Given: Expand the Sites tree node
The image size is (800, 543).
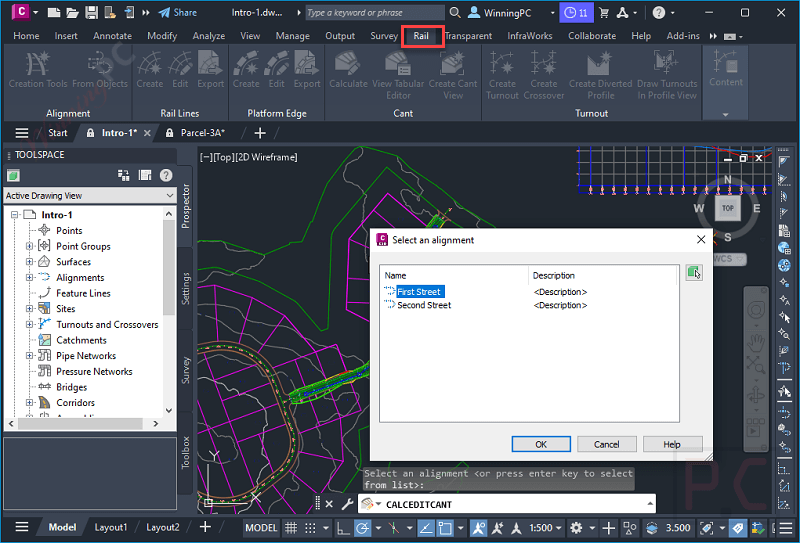Looking at the screenshot, I should (29, 309).
